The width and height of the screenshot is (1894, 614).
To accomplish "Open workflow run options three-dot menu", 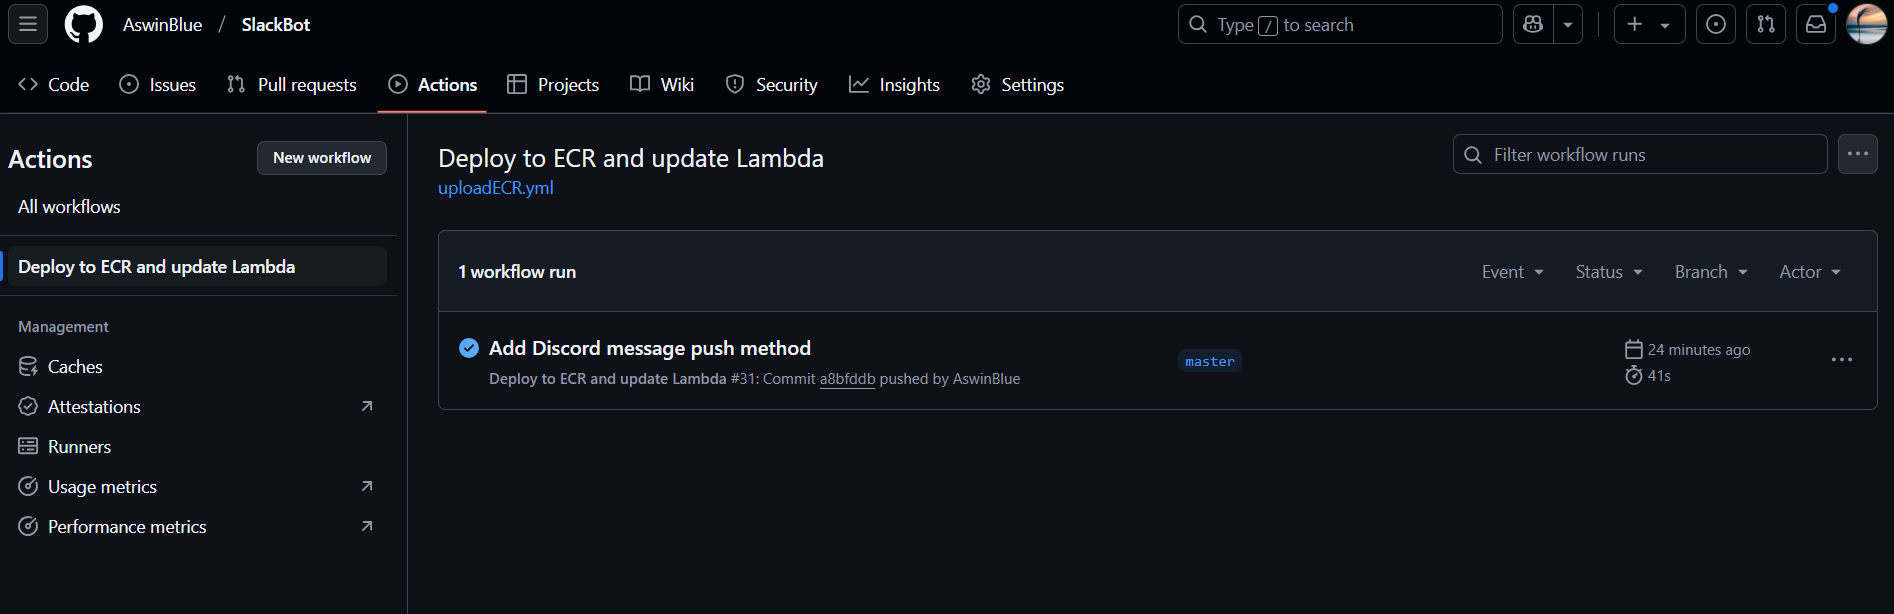I will [x=1842, y=360].
